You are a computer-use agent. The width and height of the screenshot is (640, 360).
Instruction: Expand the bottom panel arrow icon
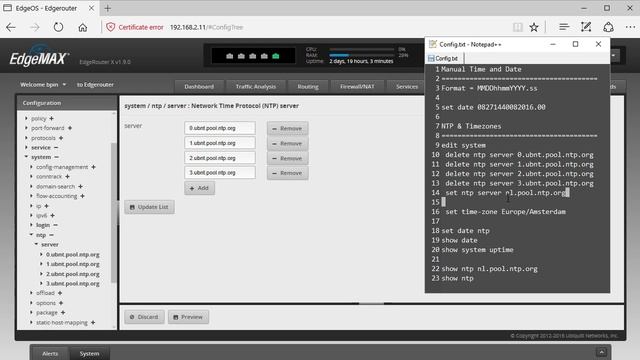coord(602,352)
